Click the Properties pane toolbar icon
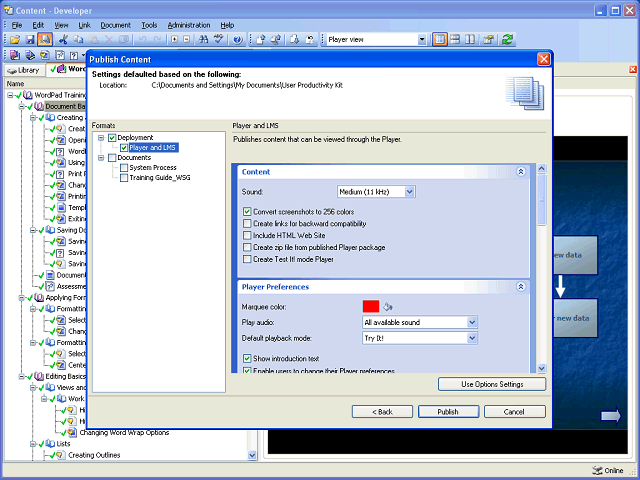640x480 pixels. 489,39
